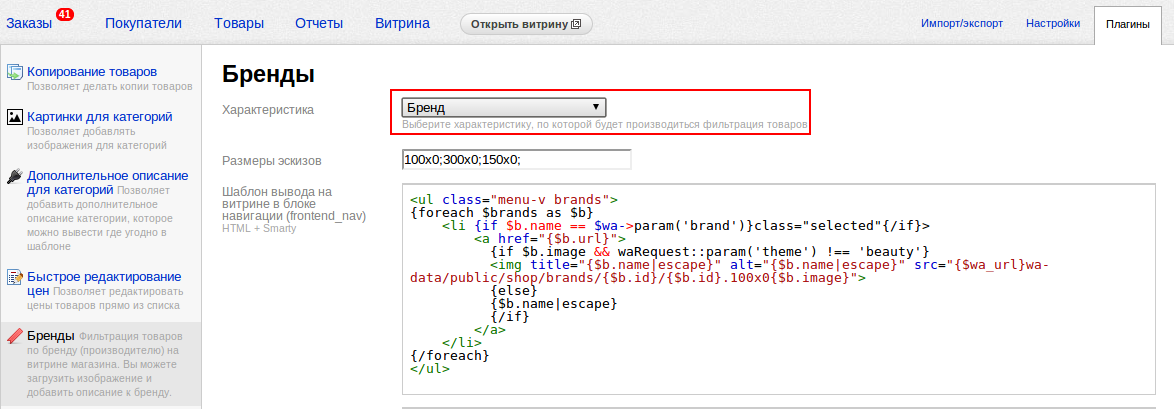Open the Заказы section

[x=29, y=23]
